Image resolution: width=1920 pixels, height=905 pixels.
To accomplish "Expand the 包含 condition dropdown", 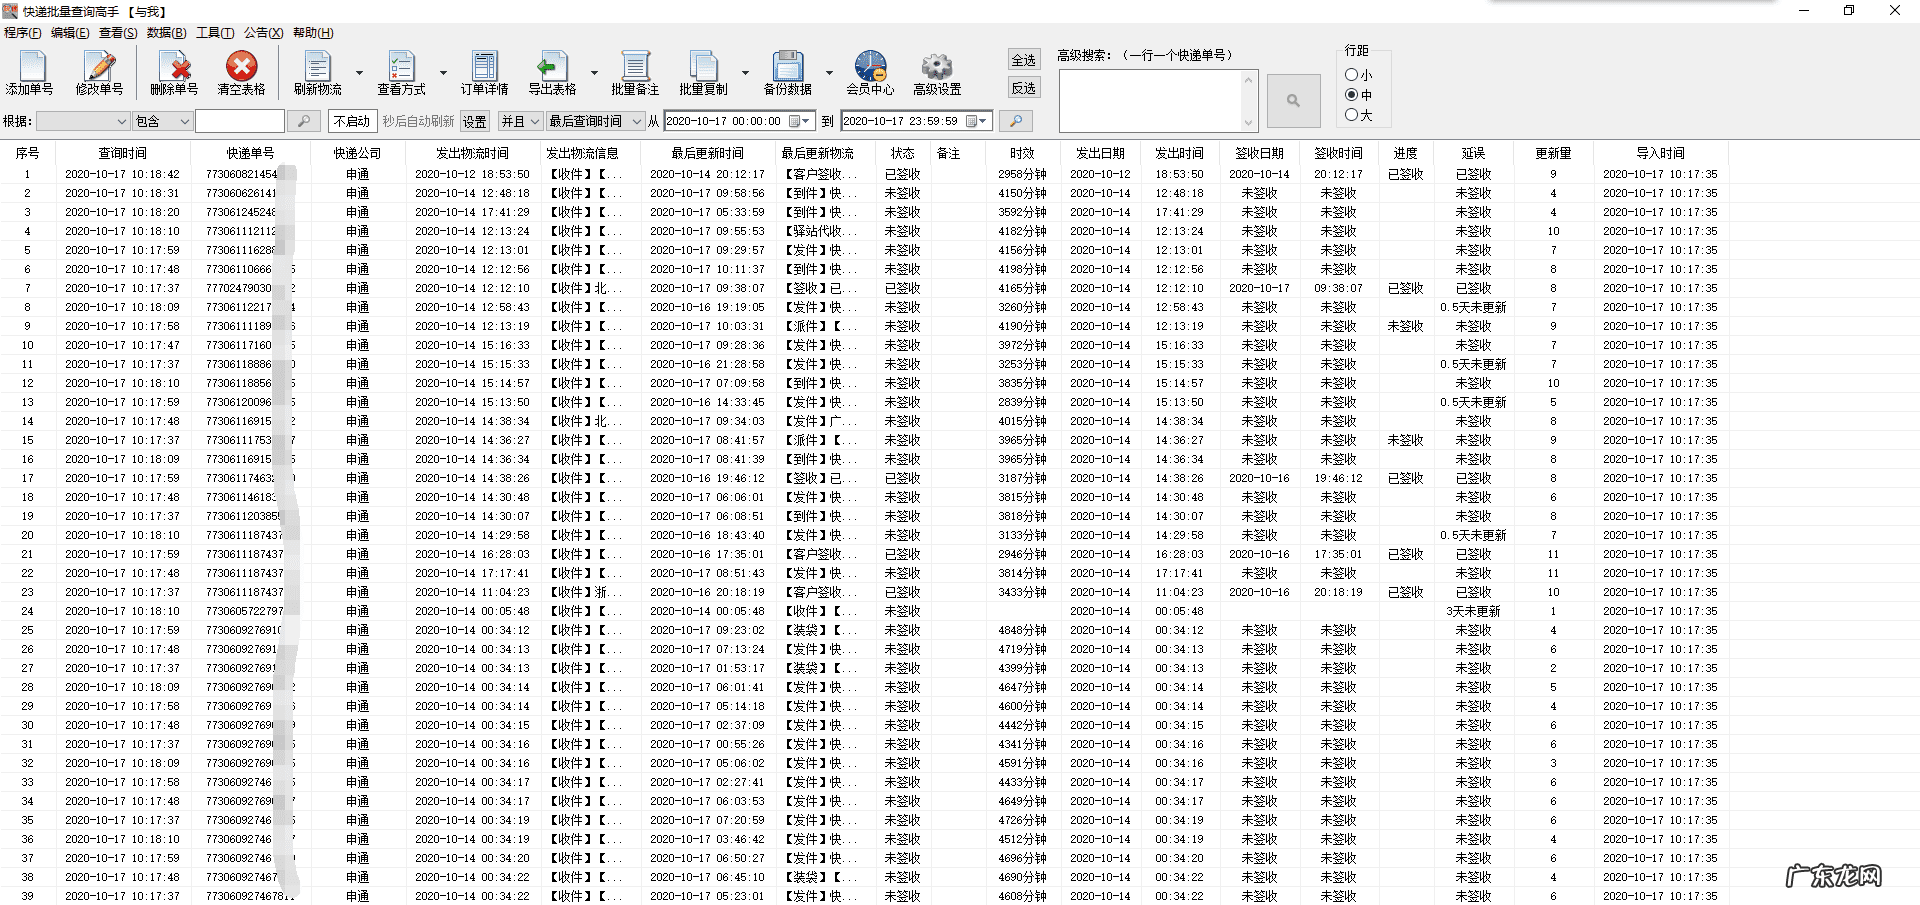I will click(x=184, y=121).
